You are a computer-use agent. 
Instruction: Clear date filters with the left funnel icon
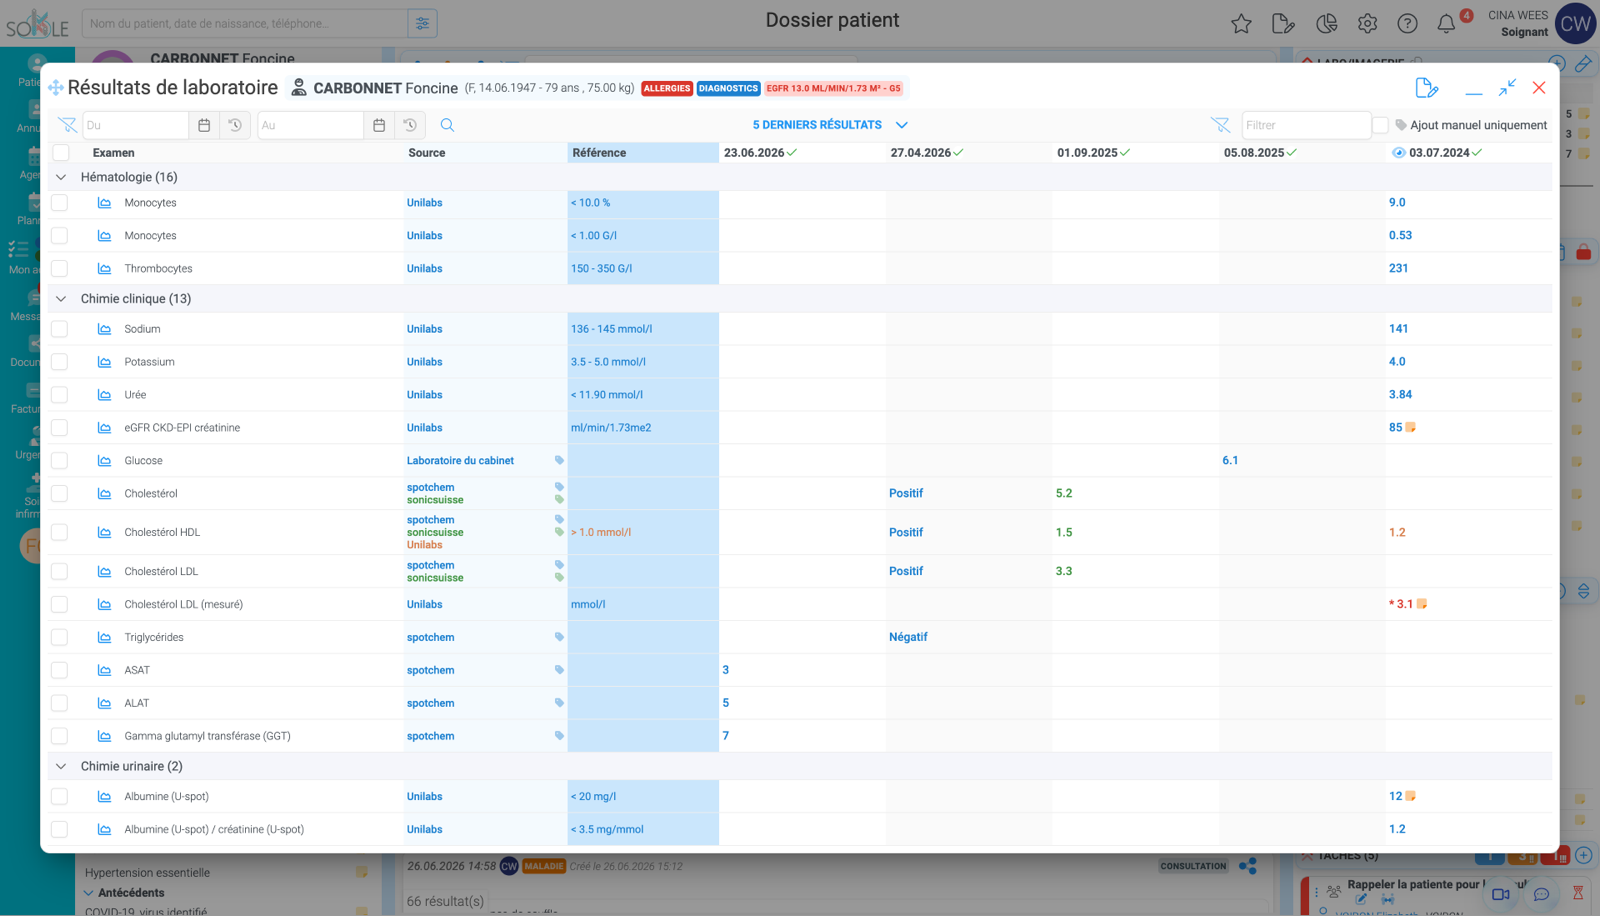67,125
